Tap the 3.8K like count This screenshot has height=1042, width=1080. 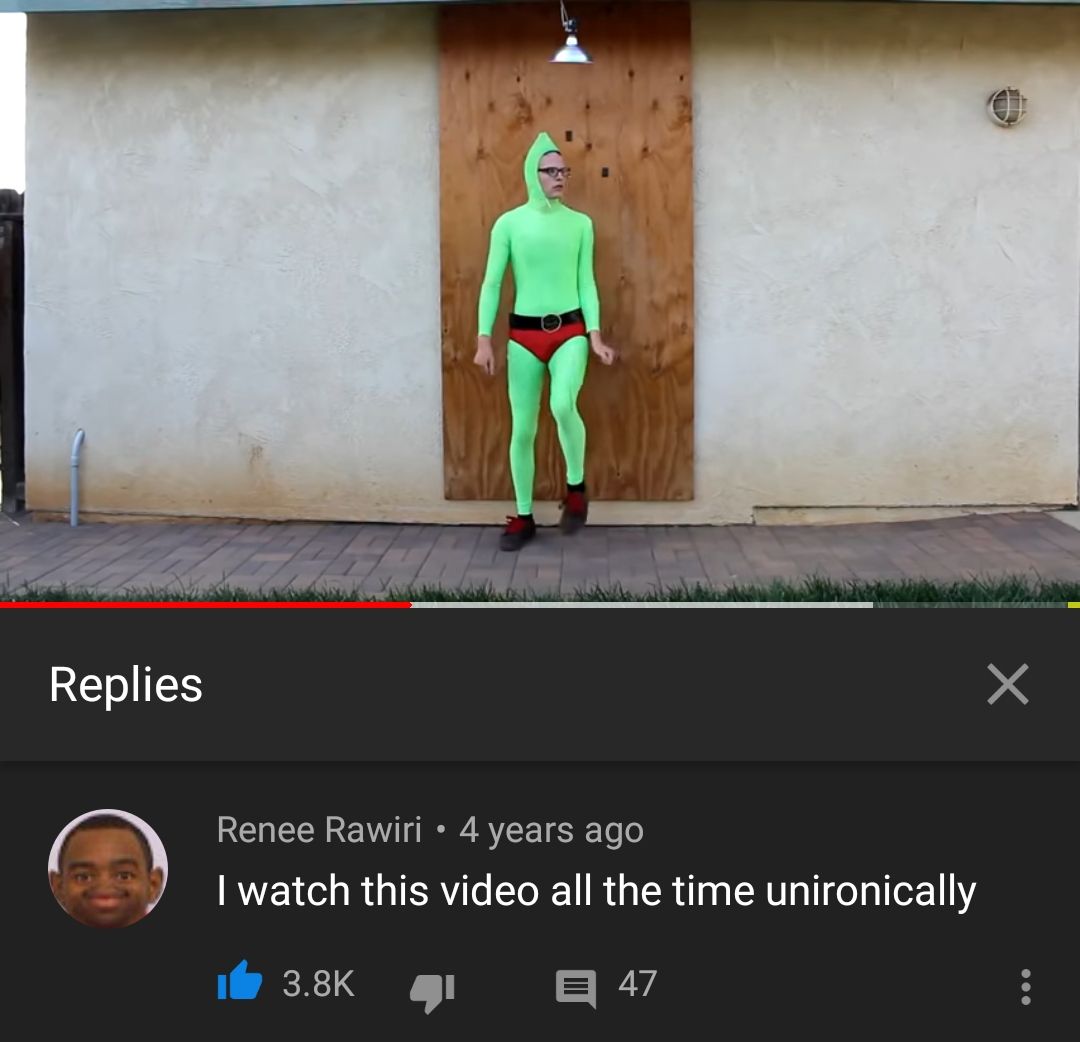click(318, 983)
